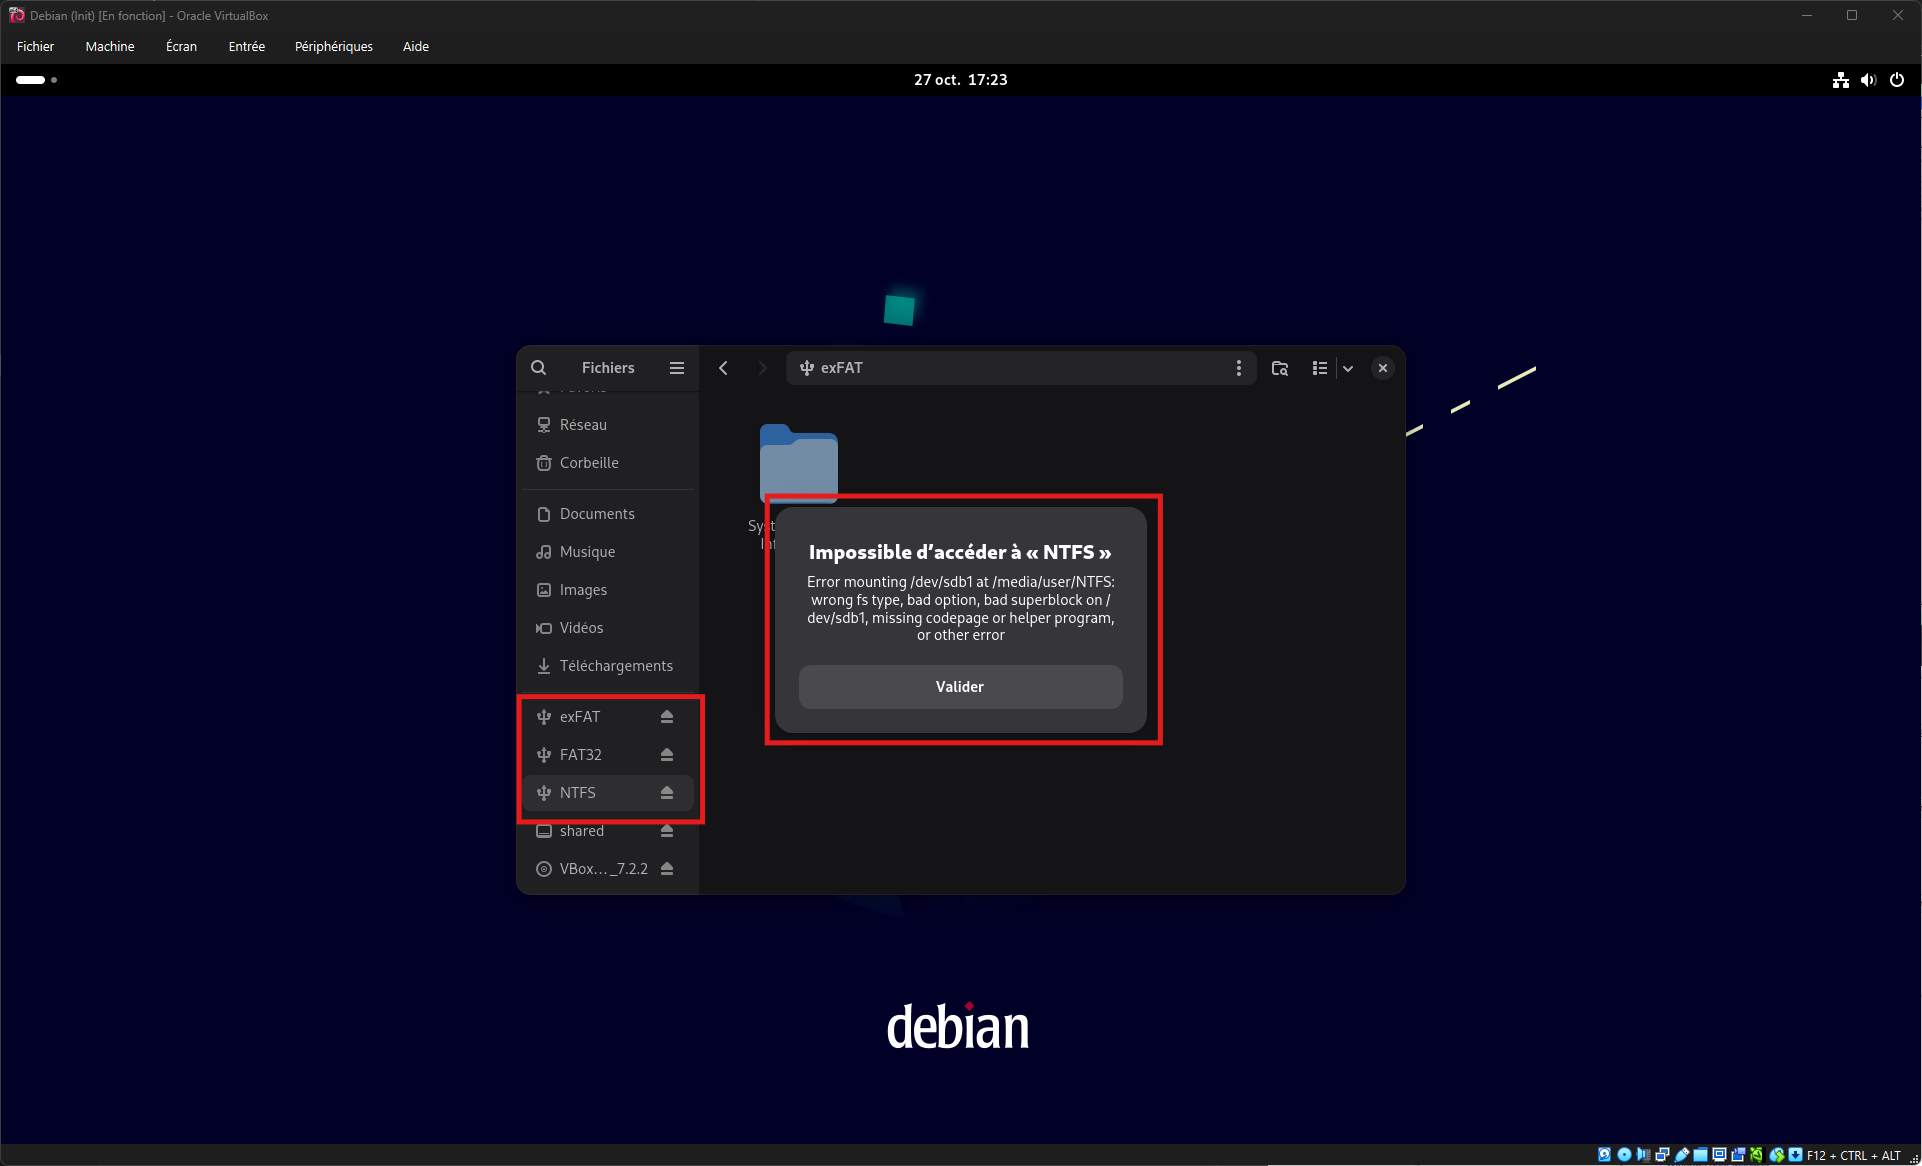Click the search icon in Fichiers
The height and width of the screenshot is (1166, 1922).
[538, 368]
